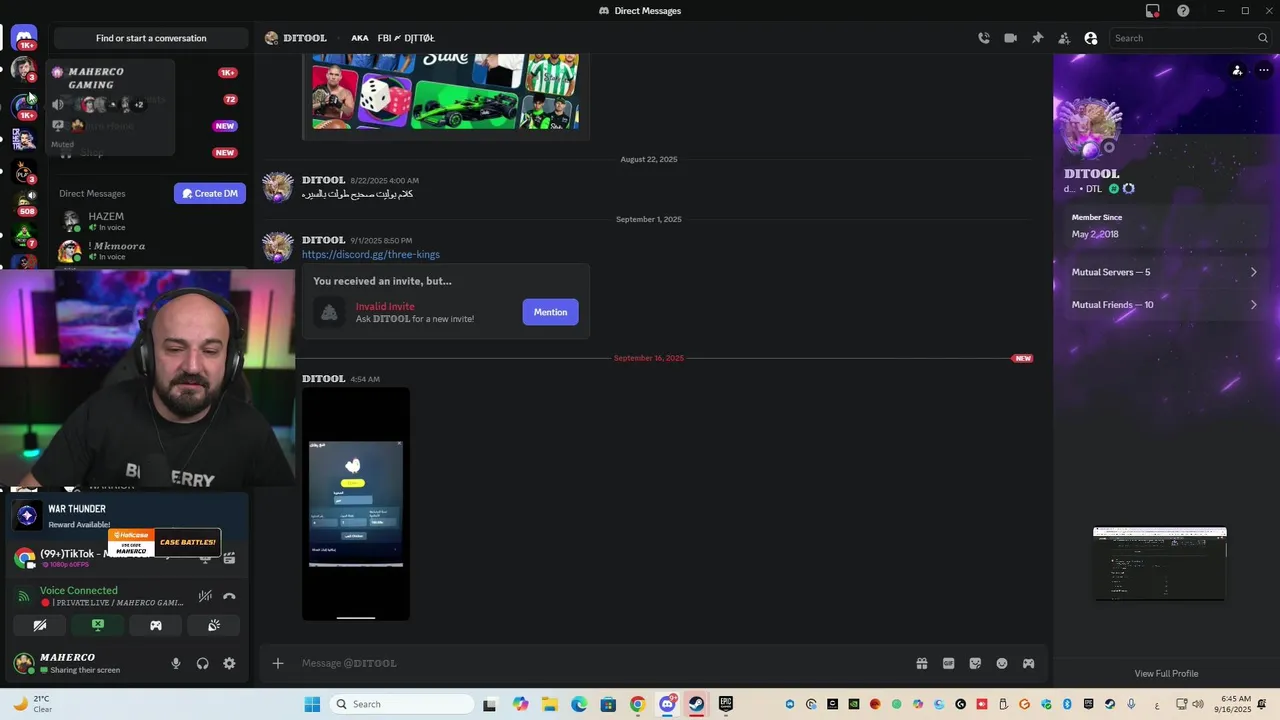Open User Settings gear
This screenshot has height=720, width=1280.
click(x=229, y=663)
